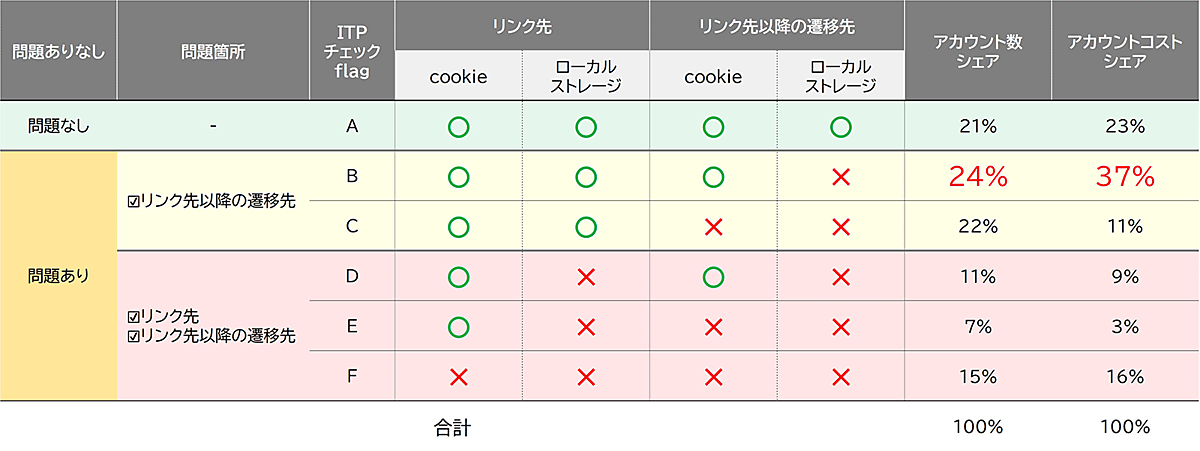Click green circle in row A transition local storage
Viewport: 1200px width, 451px height.
(841, 127)
